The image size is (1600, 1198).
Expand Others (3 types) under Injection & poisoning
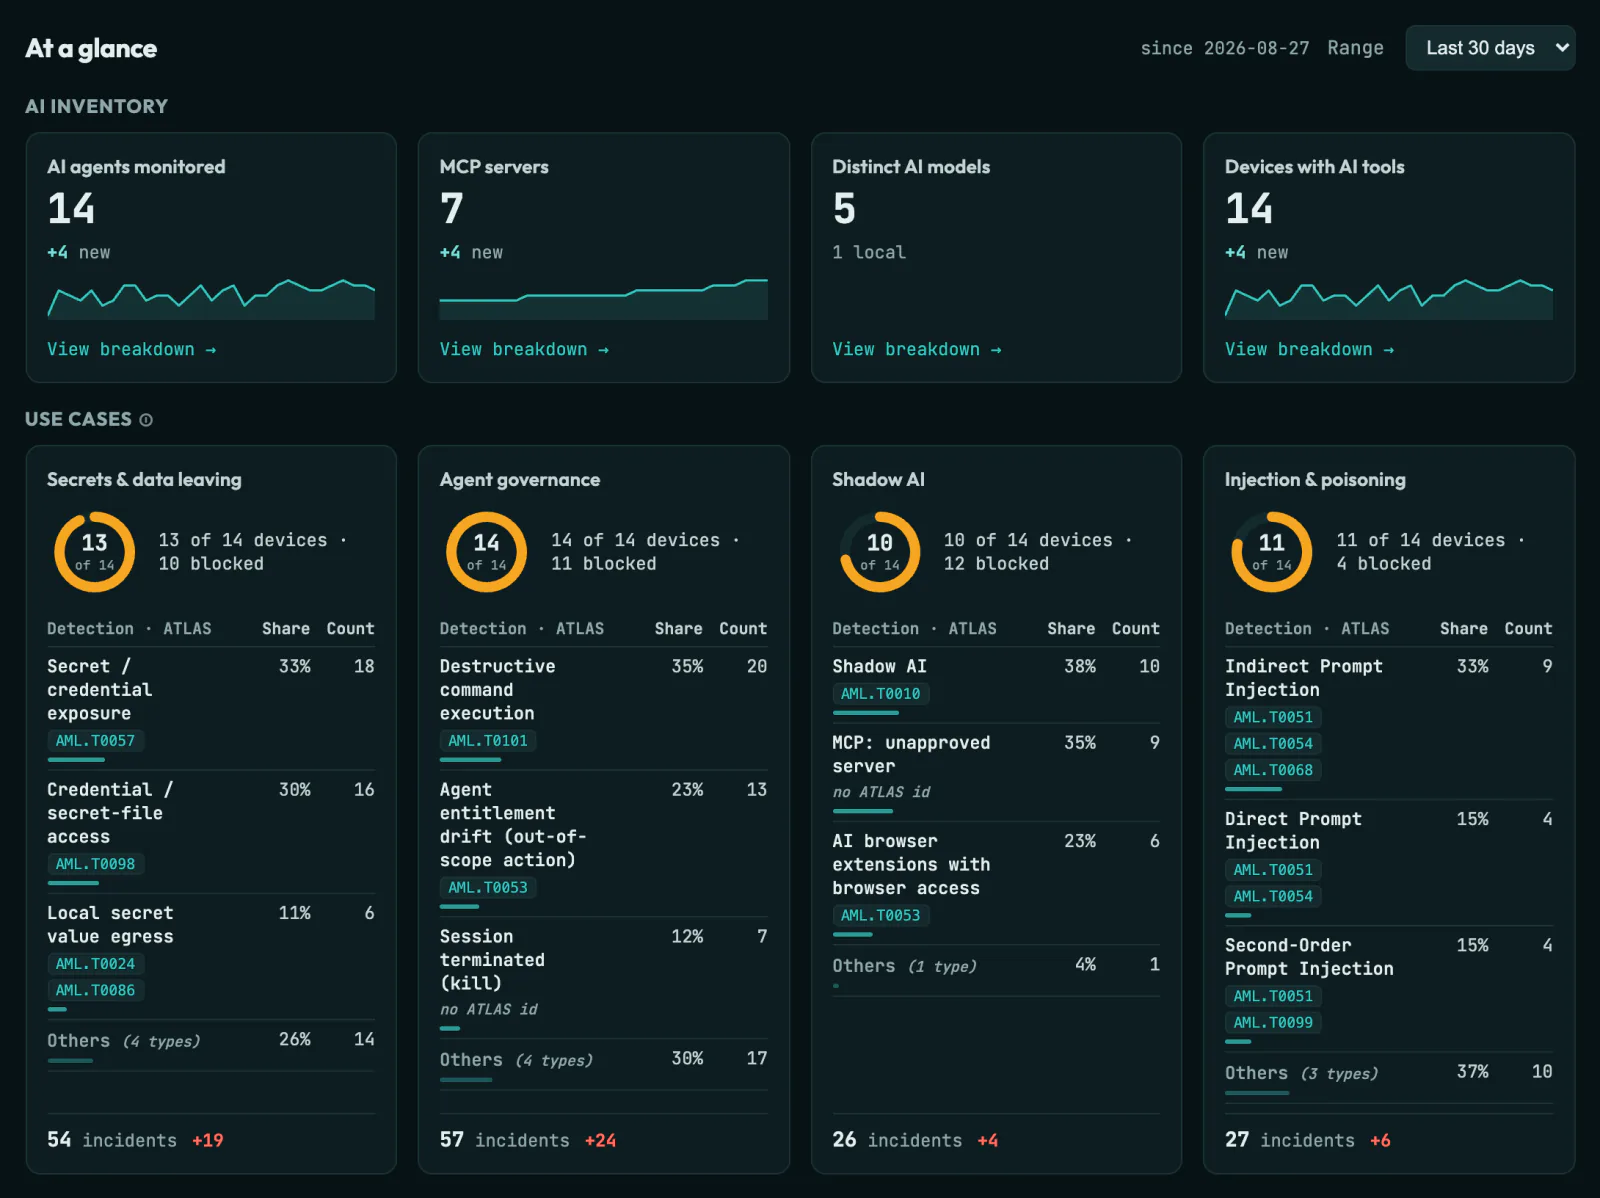click(x=1389, y=1077)
